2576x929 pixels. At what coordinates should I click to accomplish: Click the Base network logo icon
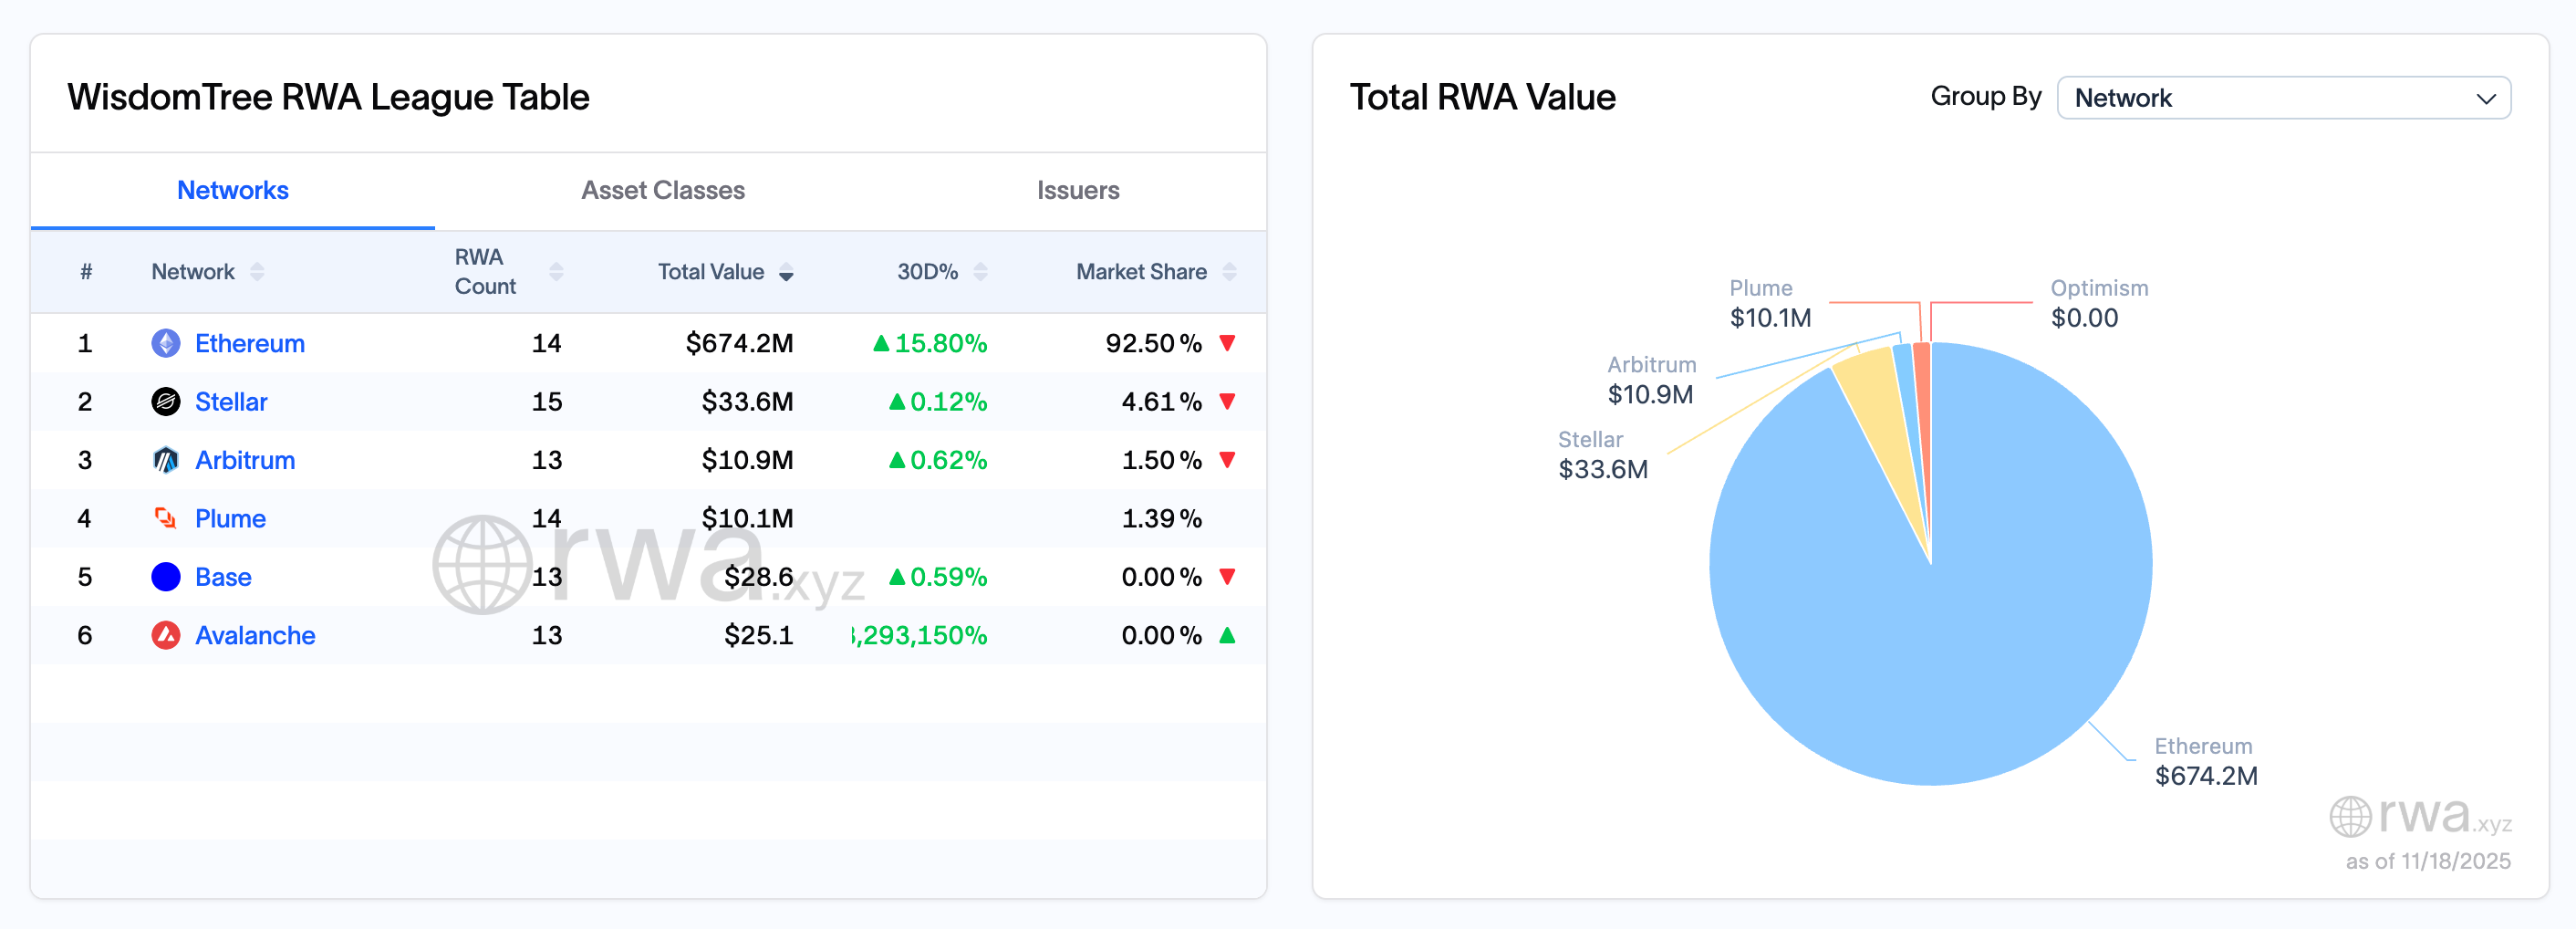point(165,577)
